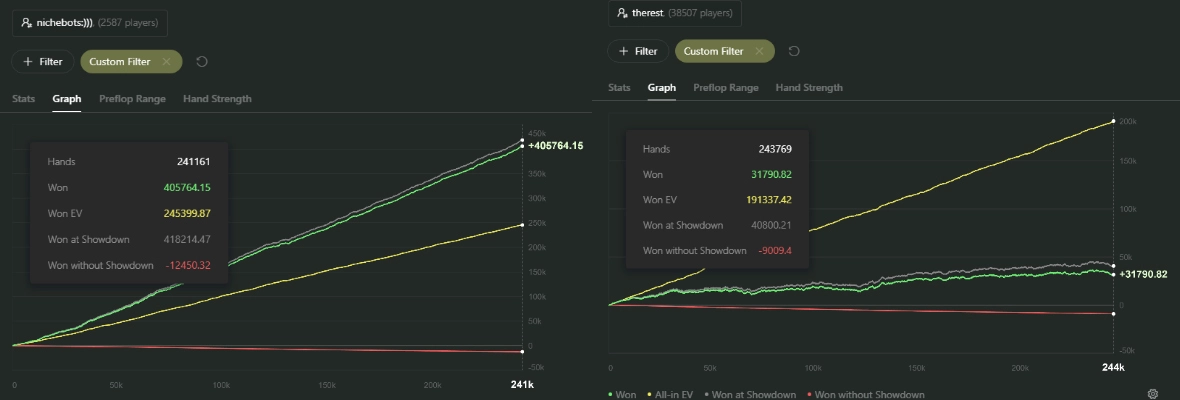Click Hands value 241161 in tooltip
Screen dimensions: 1180x400
point(193,162)
